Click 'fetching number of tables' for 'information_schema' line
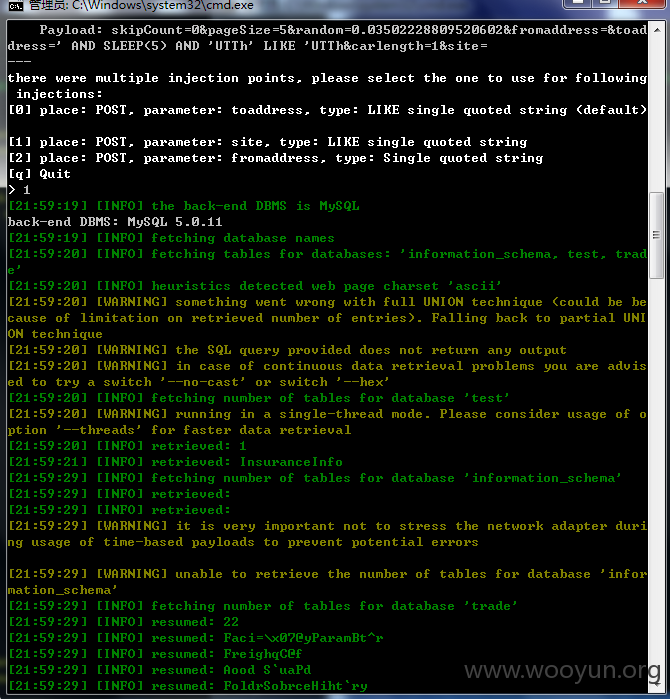The image size is (670, 699). 315,478
